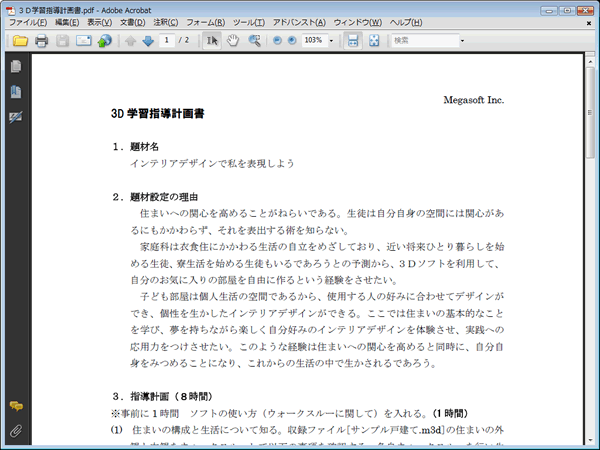Expand the zoom percentage dropdown
The height and width of the screenshot is (450, 600).
coord(331,41)
